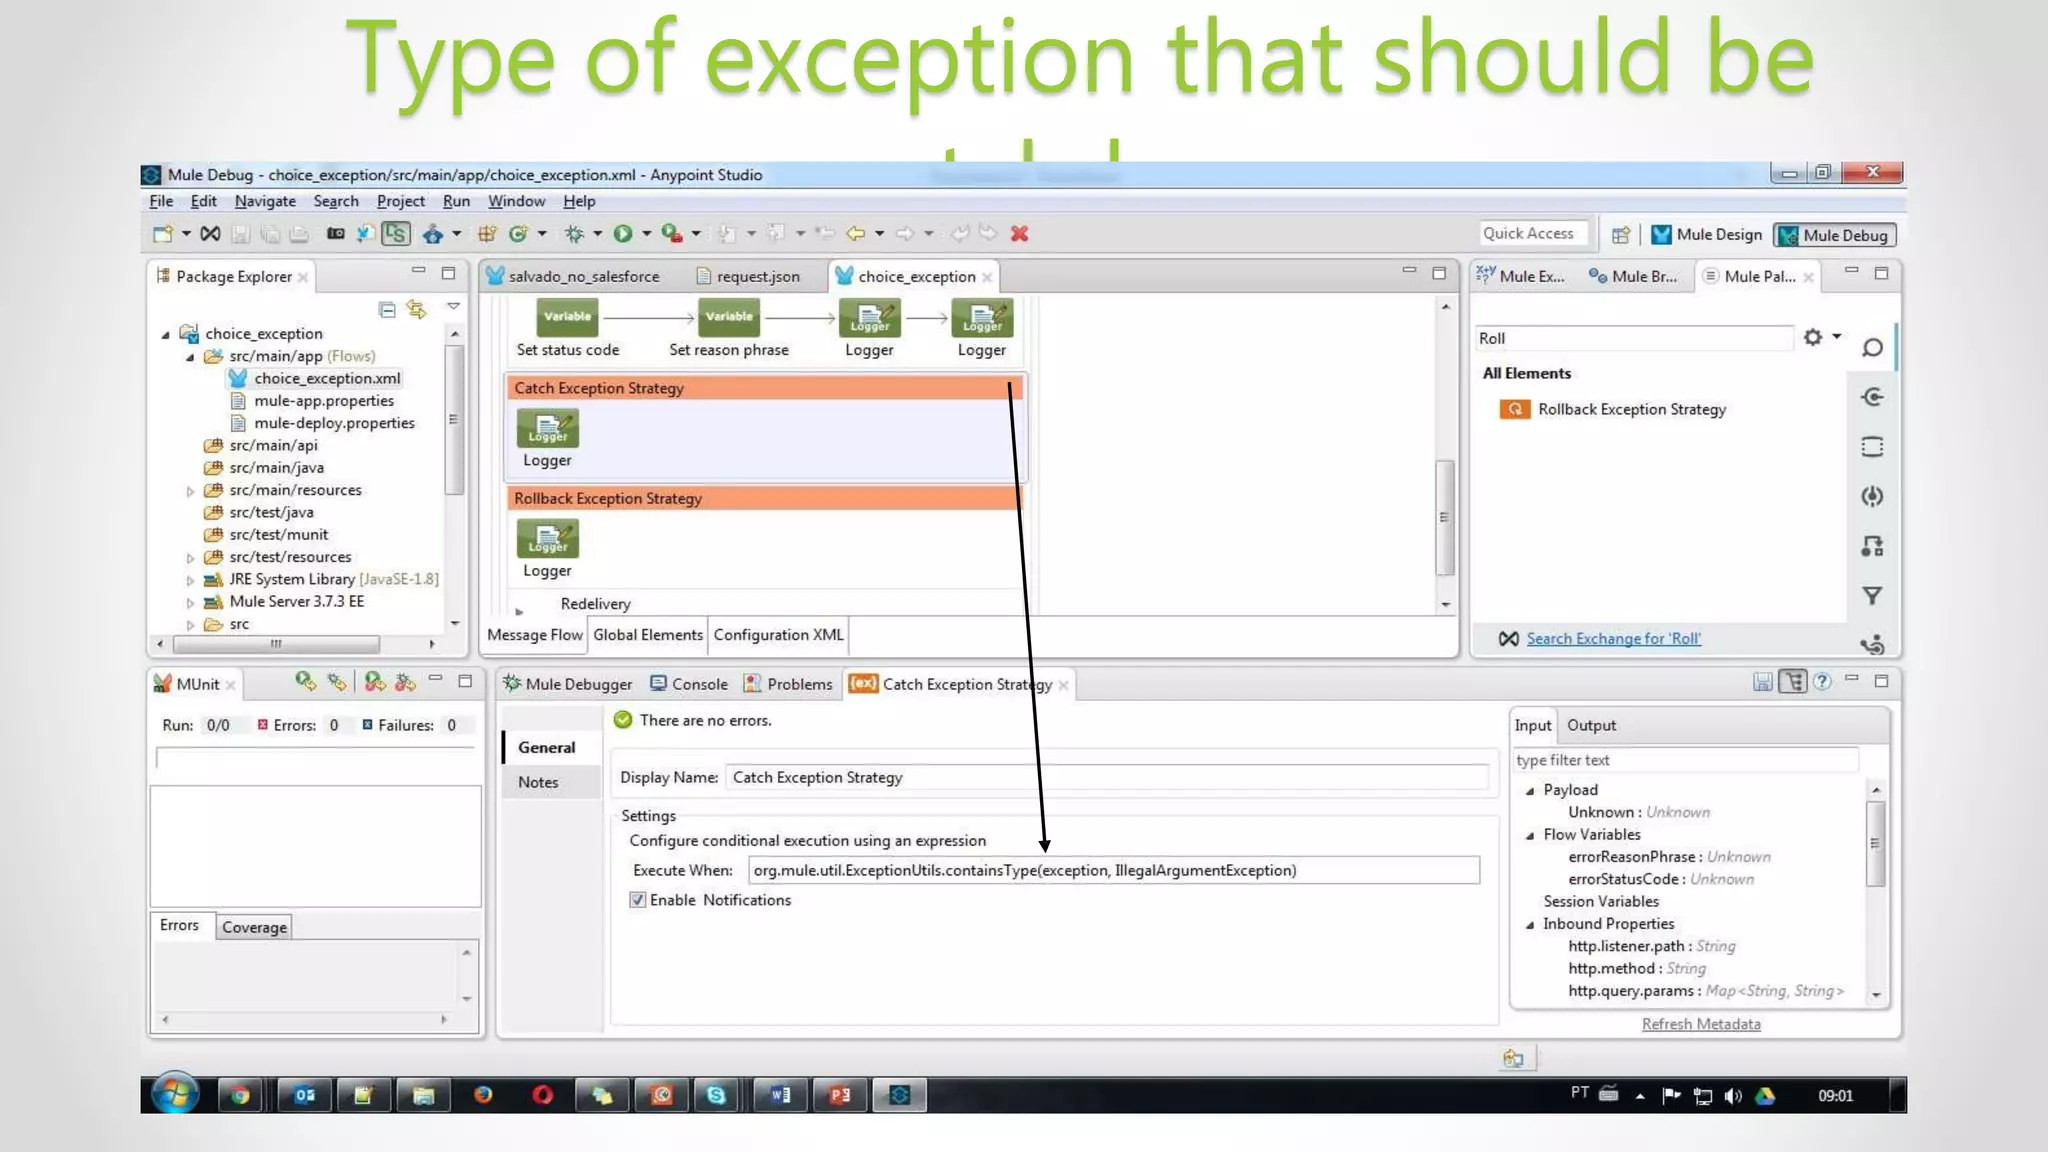
Task: Expand the Mule Server 3.7.3 EE node
Action: coord(190,602)
